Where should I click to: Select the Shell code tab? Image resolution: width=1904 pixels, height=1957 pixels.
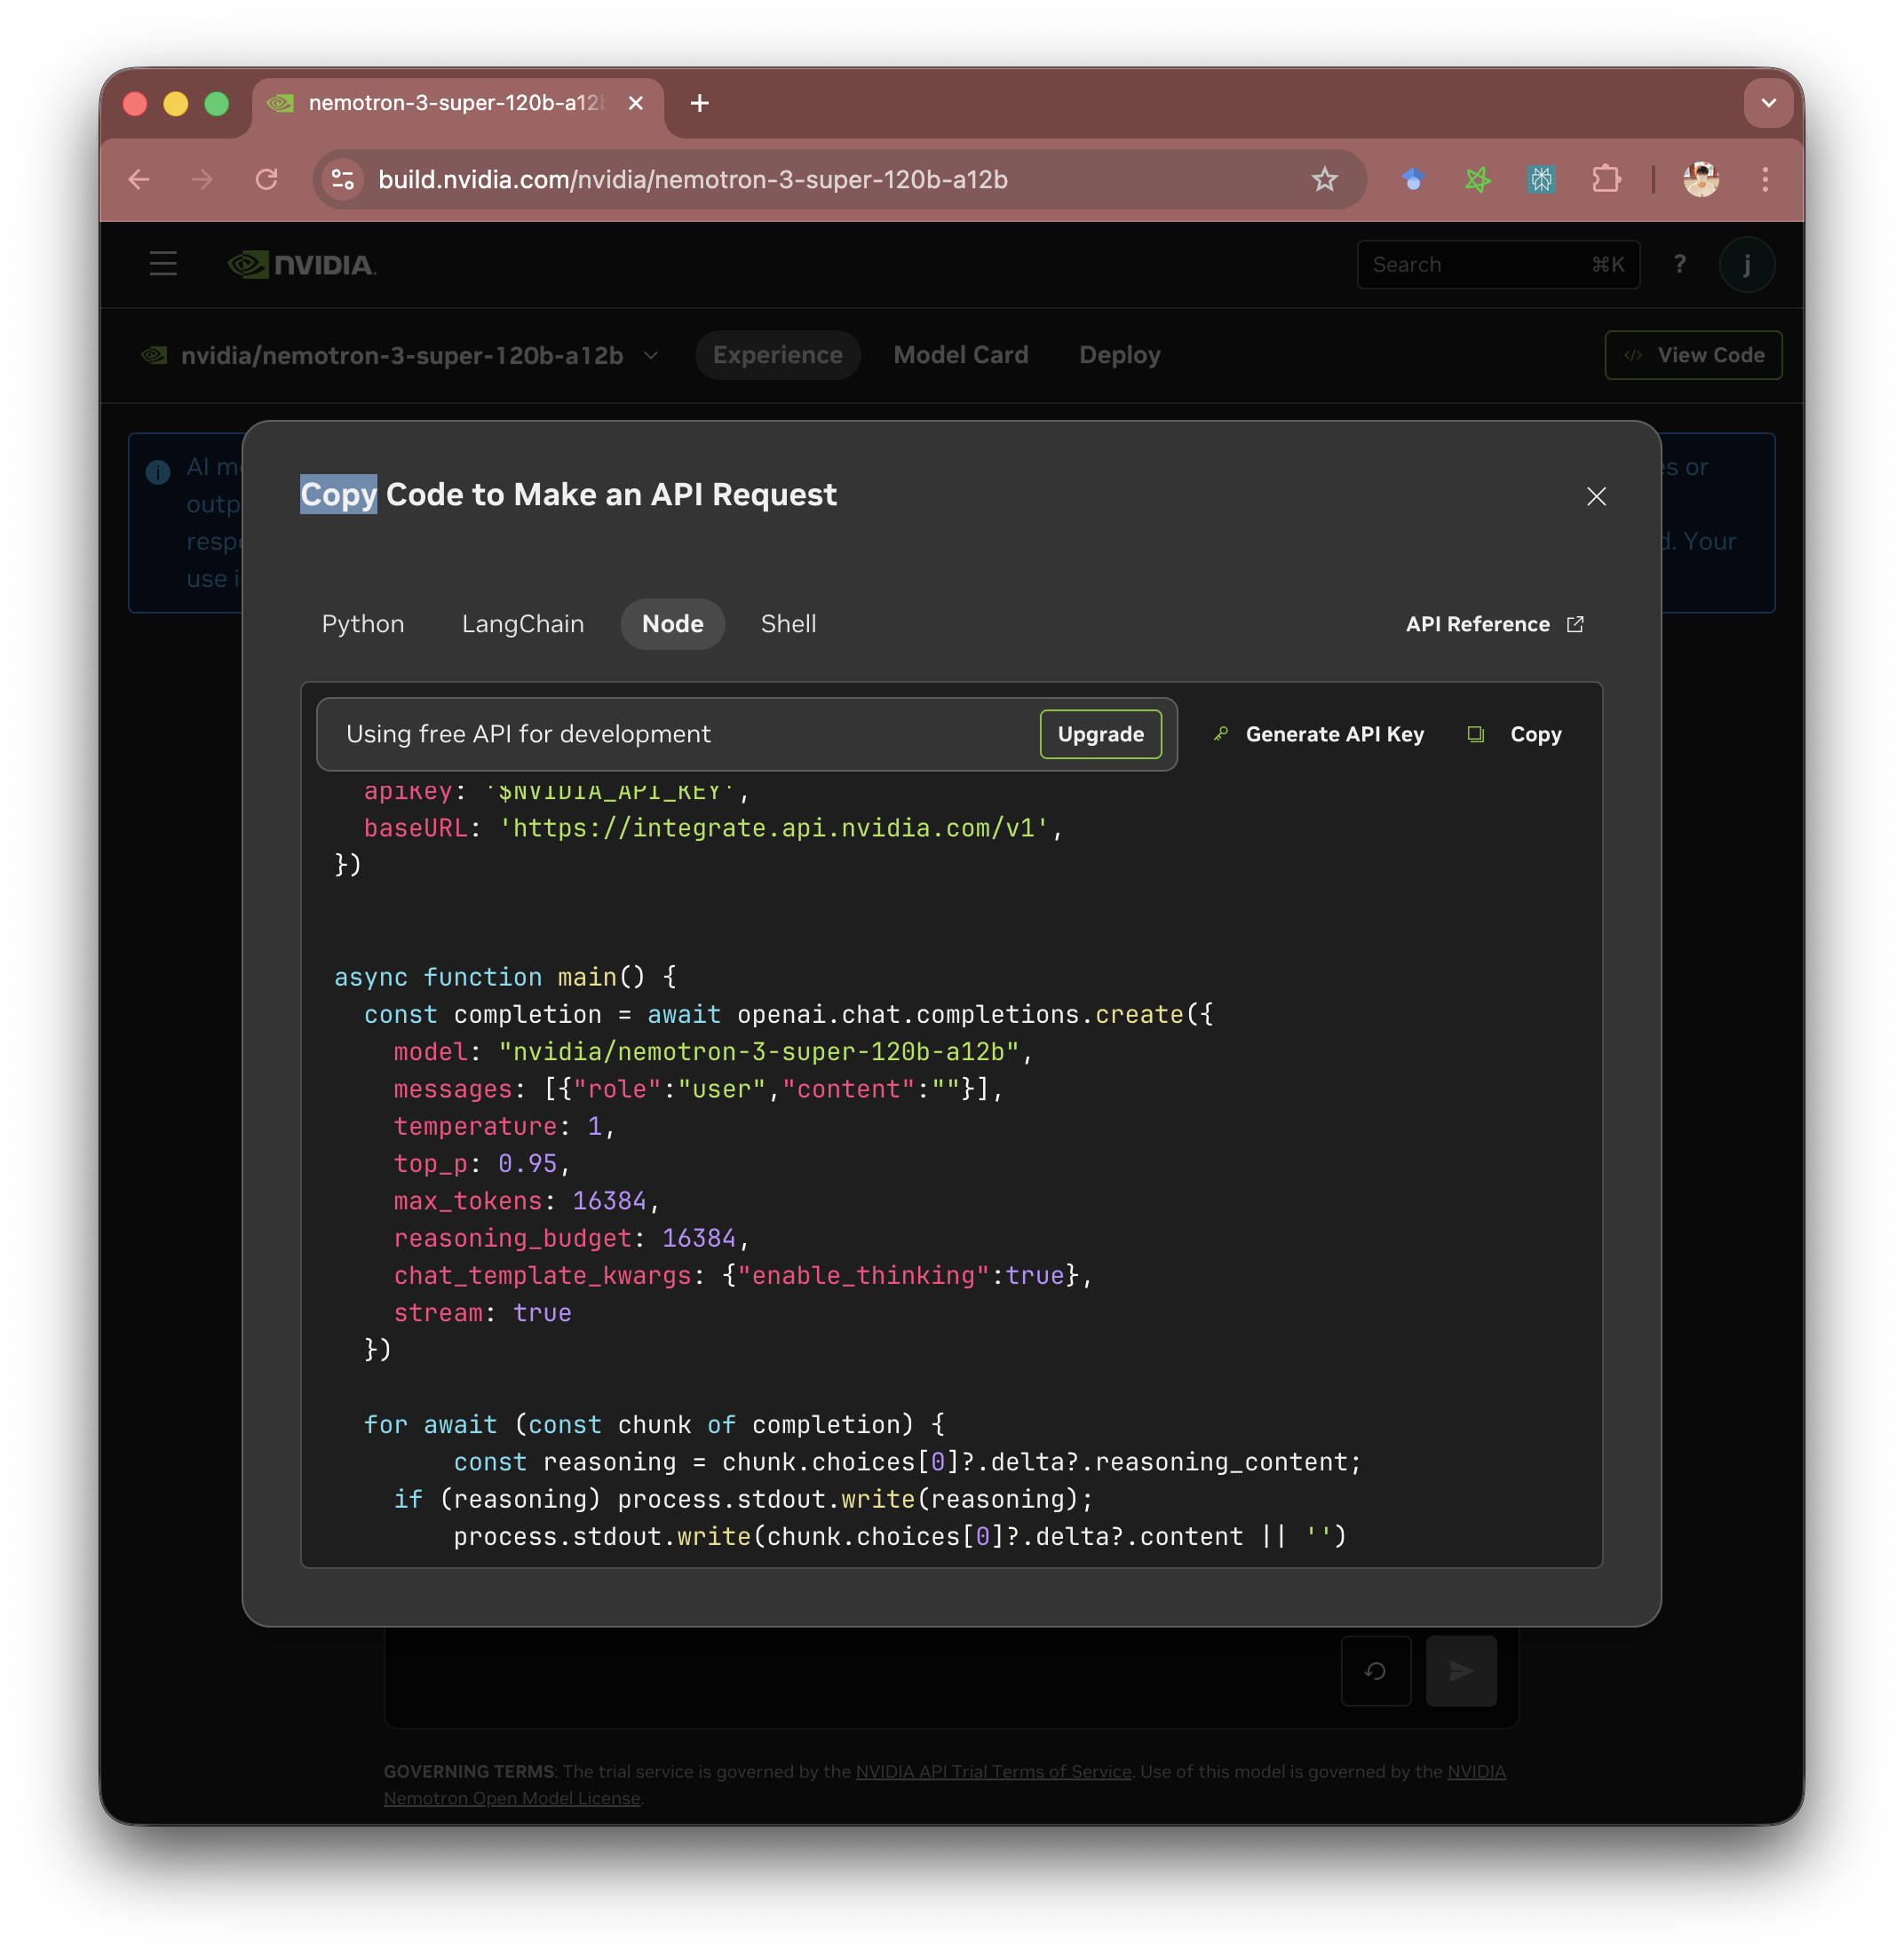pos(788,624)
